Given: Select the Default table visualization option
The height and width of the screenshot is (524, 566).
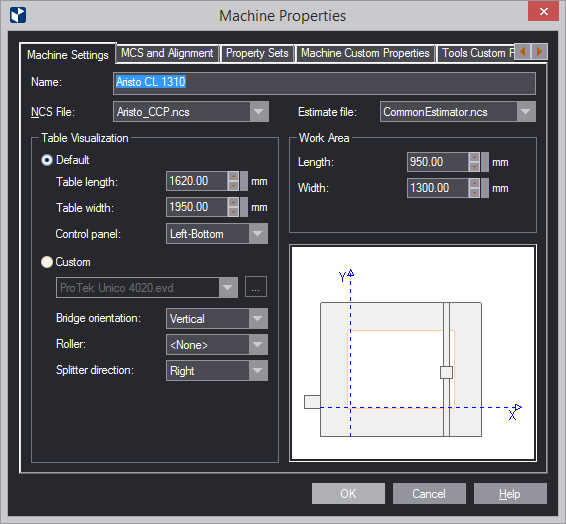Looking at the screenshot, I should 47,160.
